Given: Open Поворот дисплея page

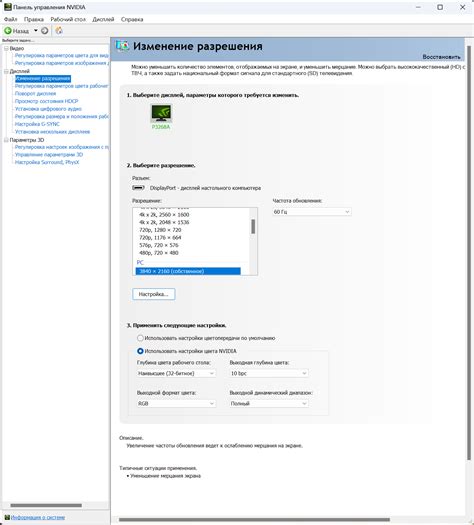Looking at the screenshot, I should point(35,93).
